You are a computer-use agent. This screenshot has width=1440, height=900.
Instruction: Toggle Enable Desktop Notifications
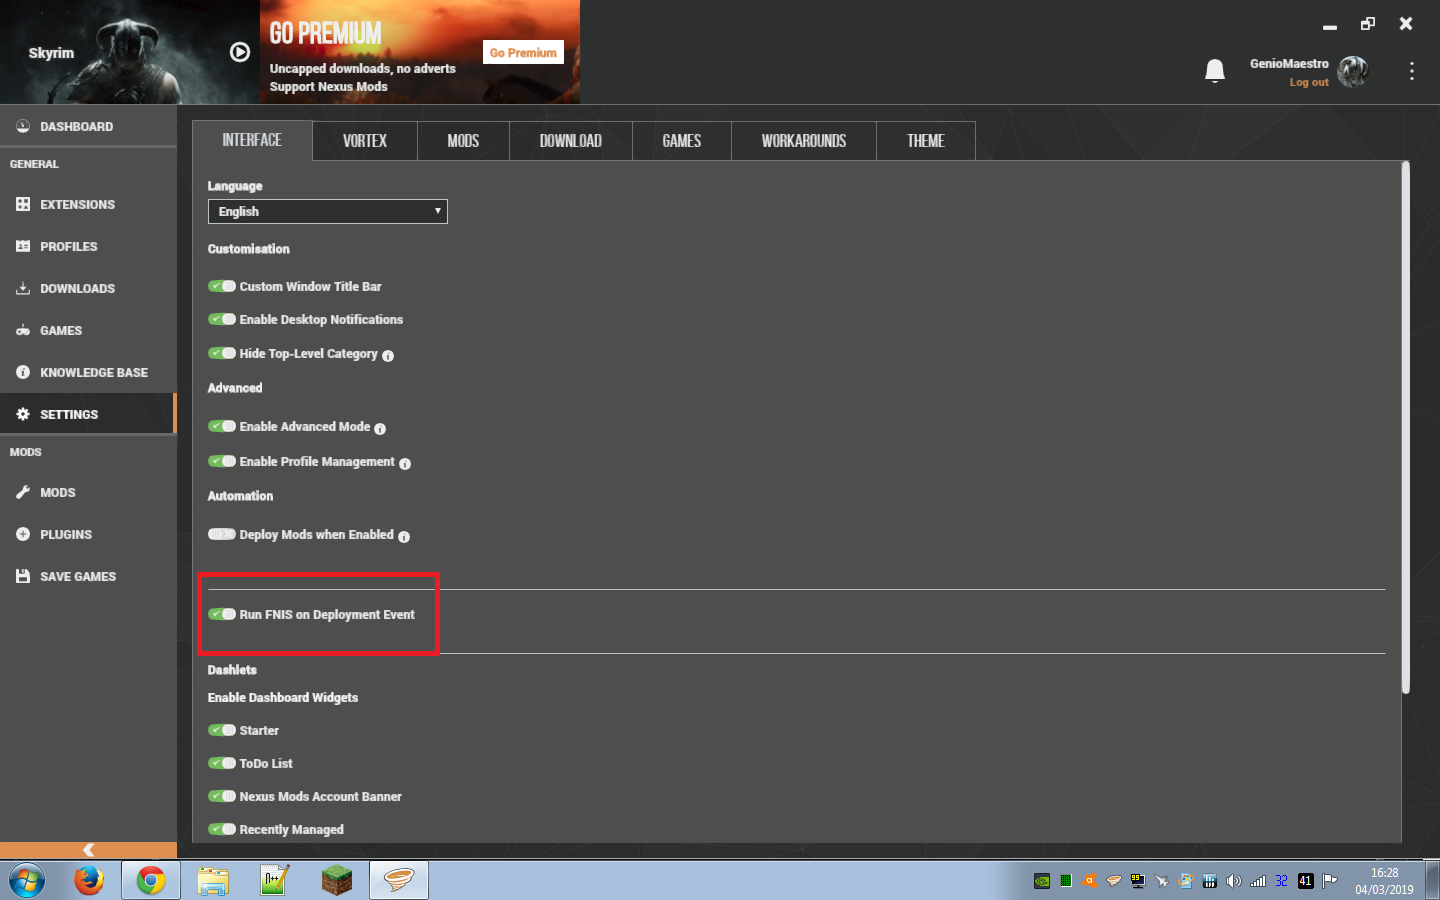(222, 319)
